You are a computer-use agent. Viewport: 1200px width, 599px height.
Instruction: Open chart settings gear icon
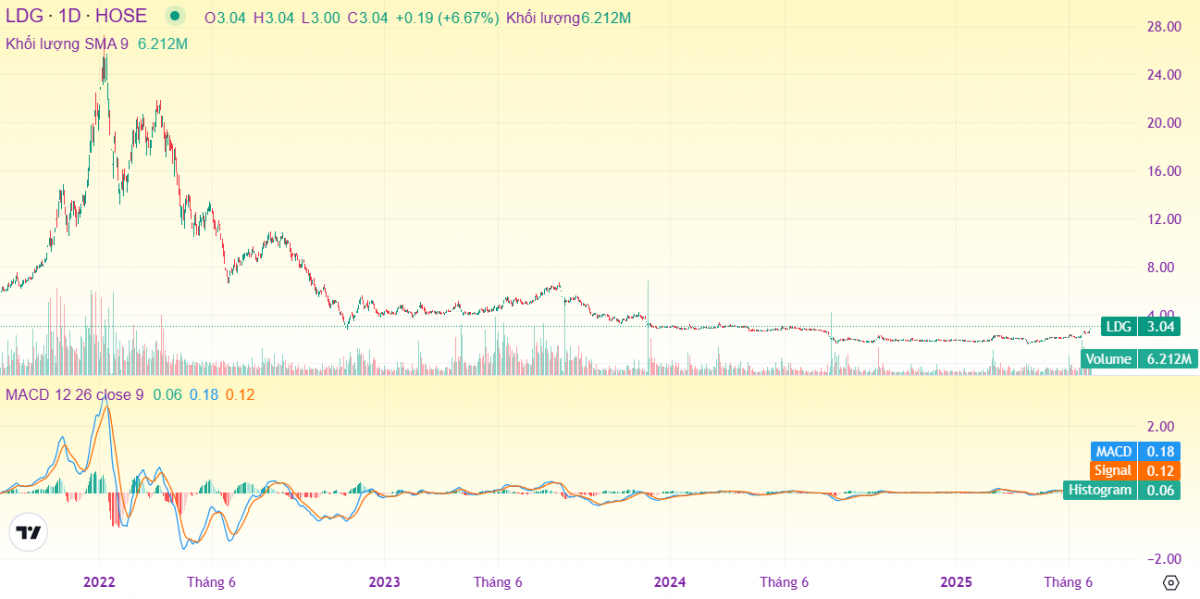(1170, 582)
